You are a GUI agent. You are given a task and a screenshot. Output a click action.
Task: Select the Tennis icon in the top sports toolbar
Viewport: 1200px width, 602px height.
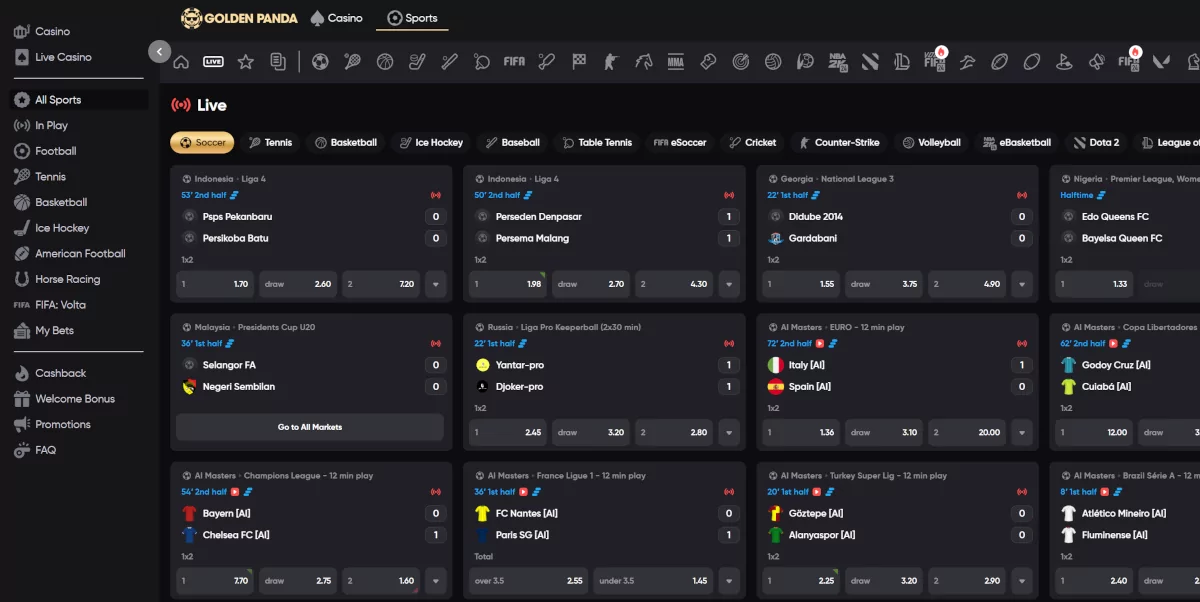tap(352, 61)
